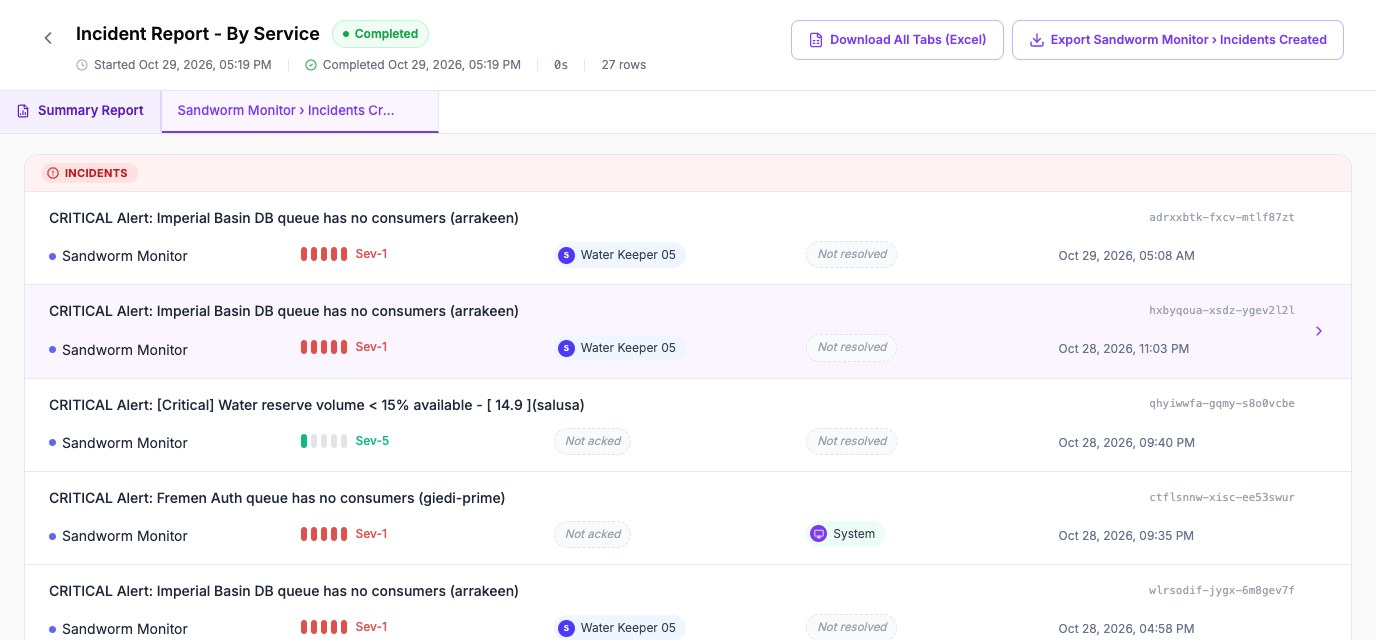The image size is (1376, 640).
Task: Click Sev-1 severity bars in 05:08 AM row
Action: point(324,254)
